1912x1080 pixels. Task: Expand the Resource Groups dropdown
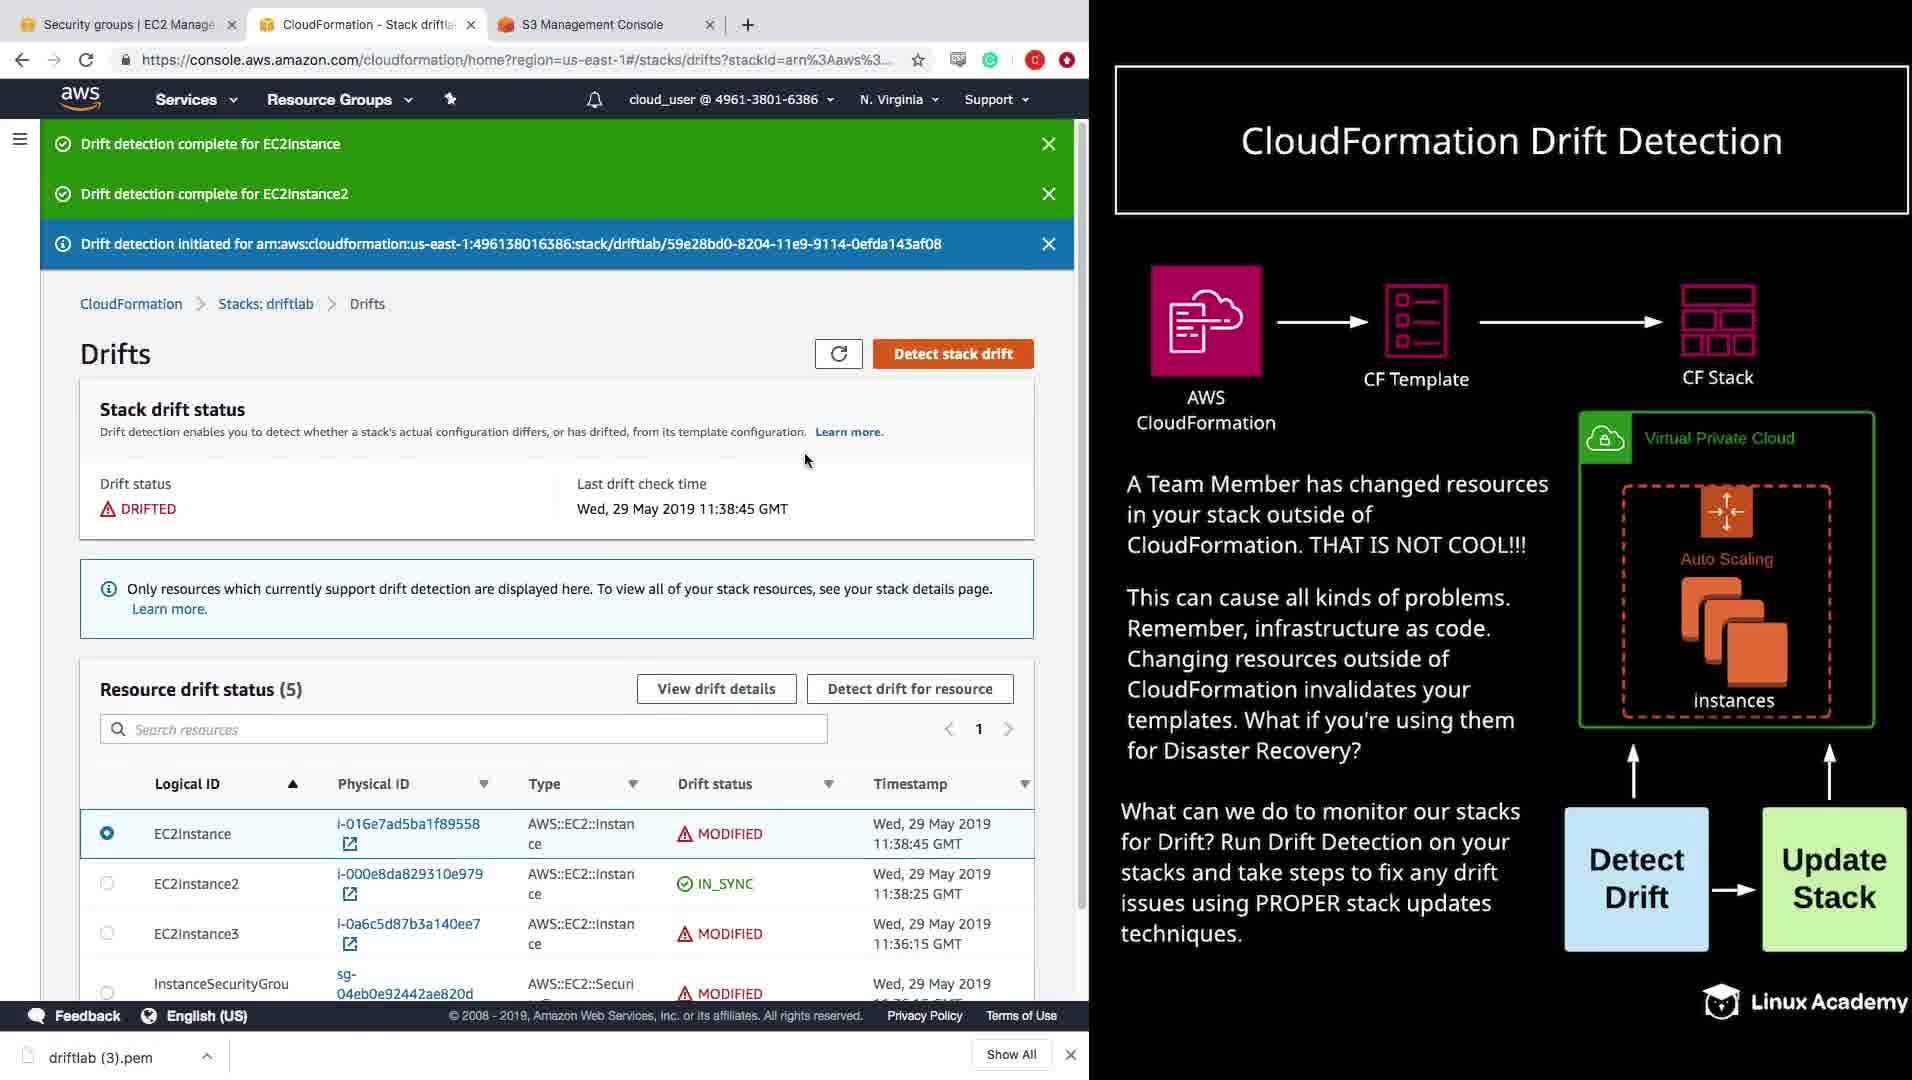tap(339, 100)
